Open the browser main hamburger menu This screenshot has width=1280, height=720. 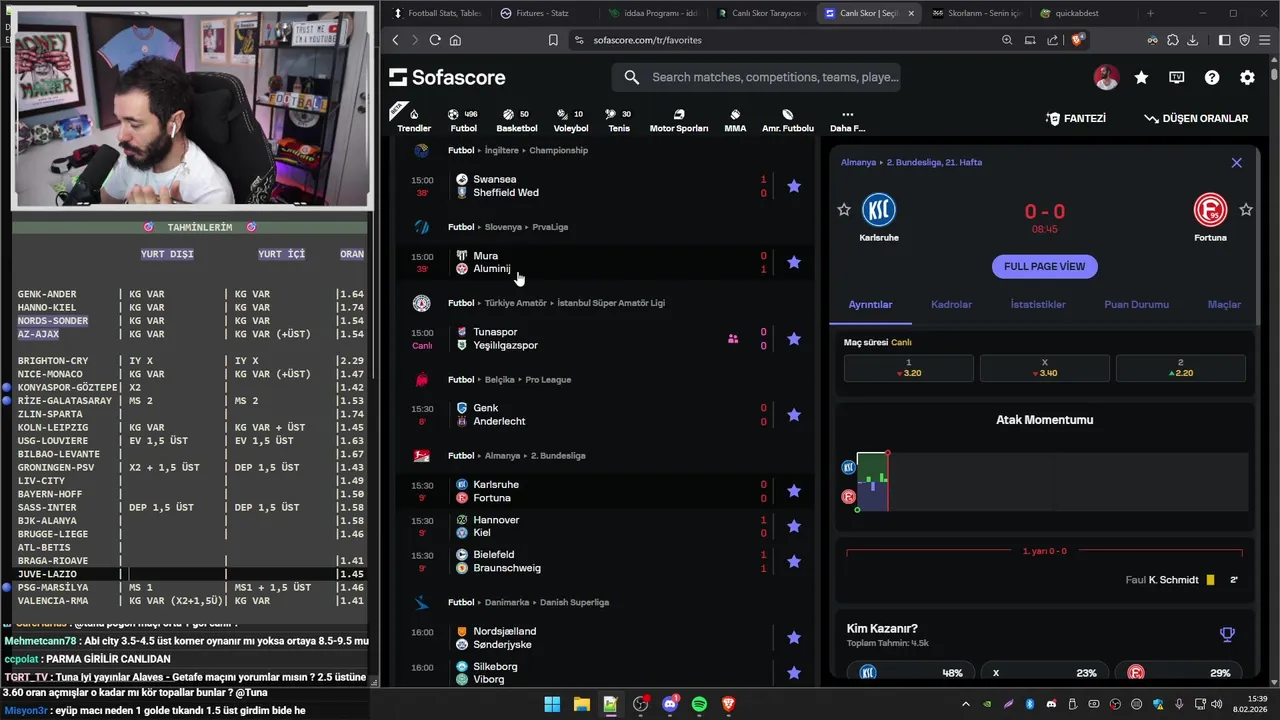click(1264, 40)
